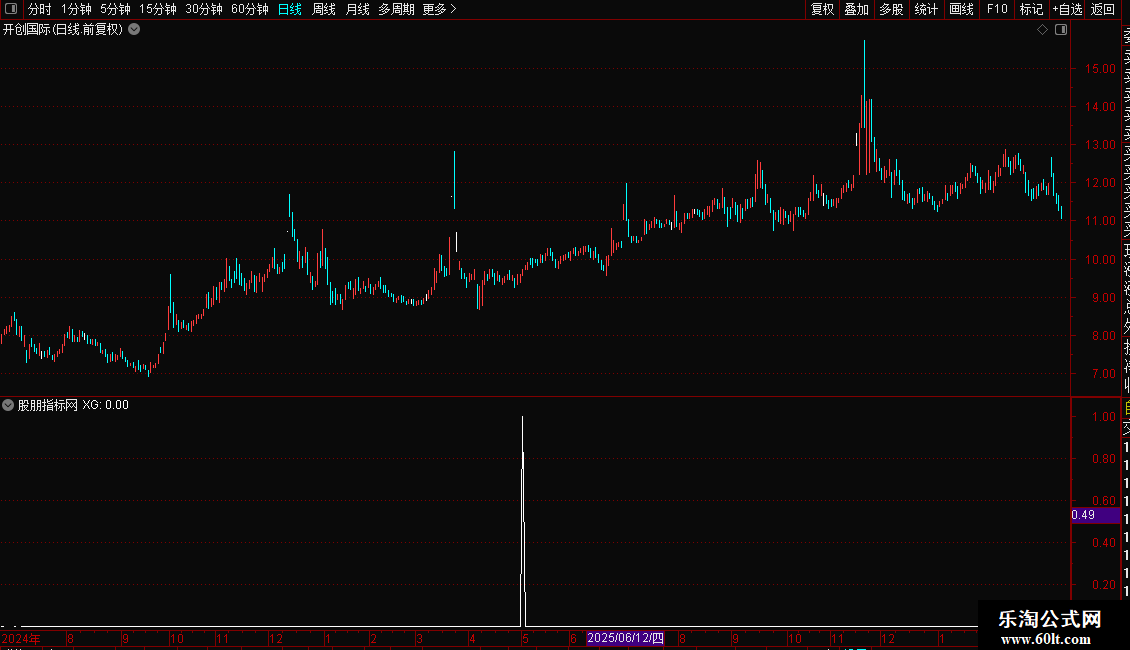Switch to 分时 intraday view
This screenshot has width=1130, height=650.
(40, 9)
